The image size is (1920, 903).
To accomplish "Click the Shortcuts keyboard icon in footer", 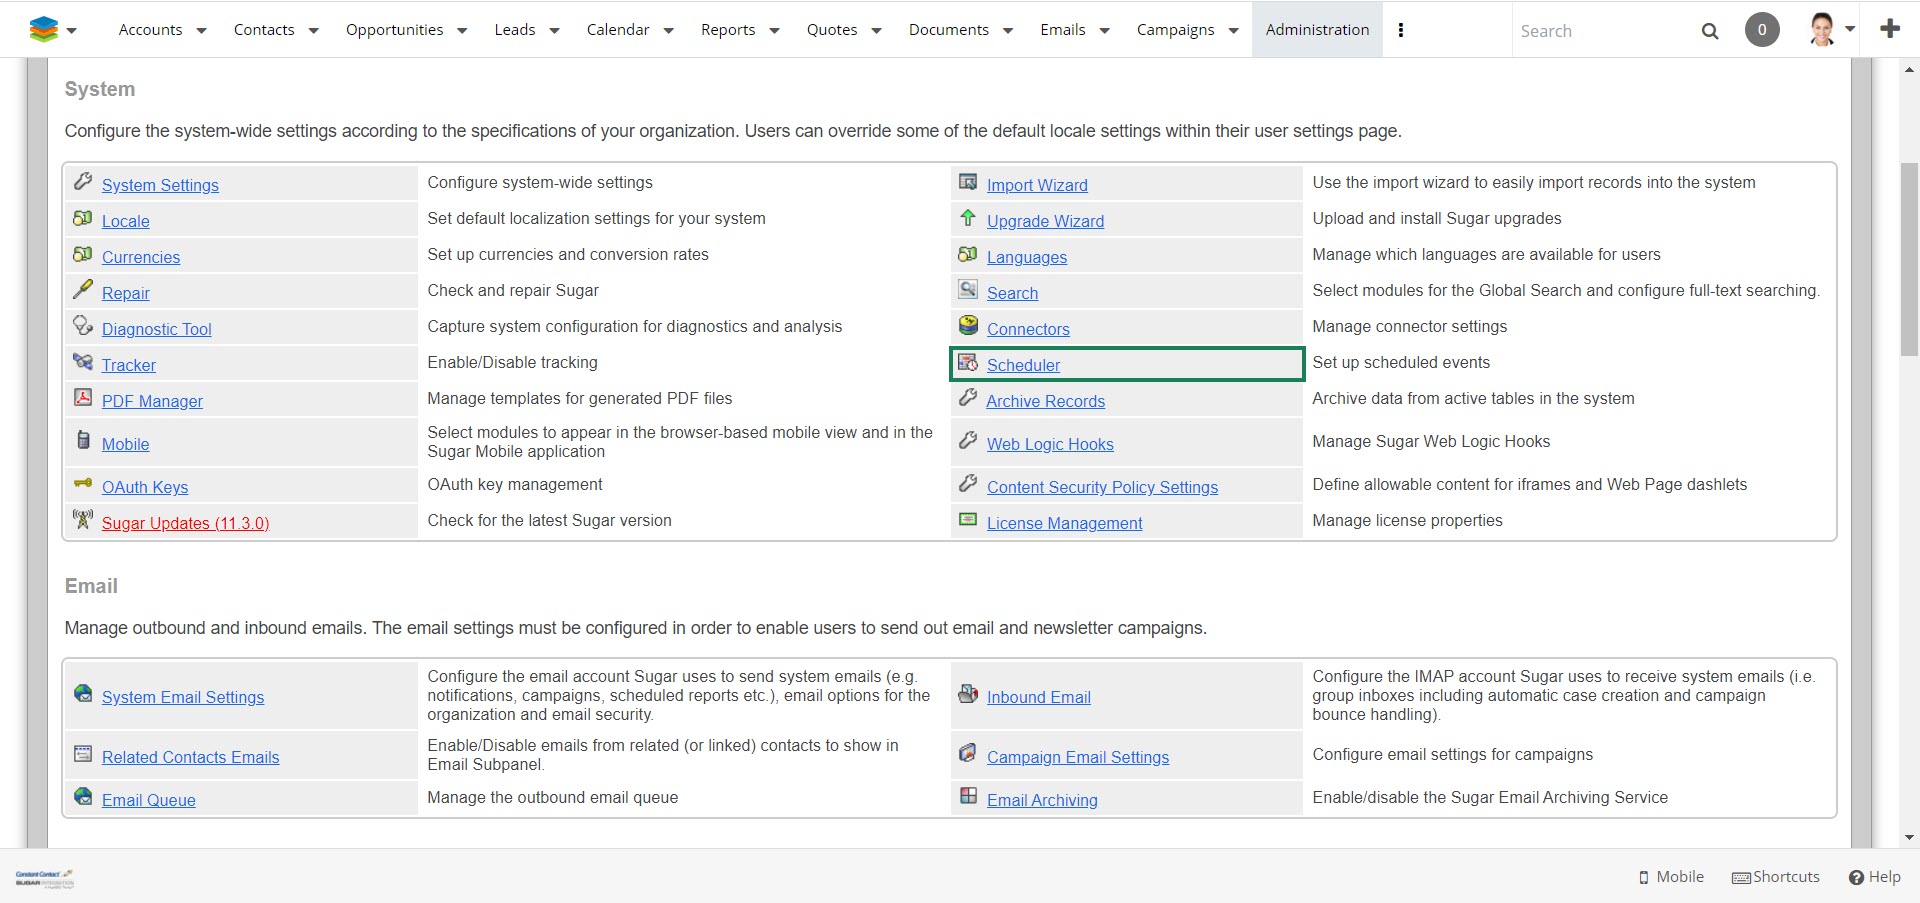I will [1741, 877].
